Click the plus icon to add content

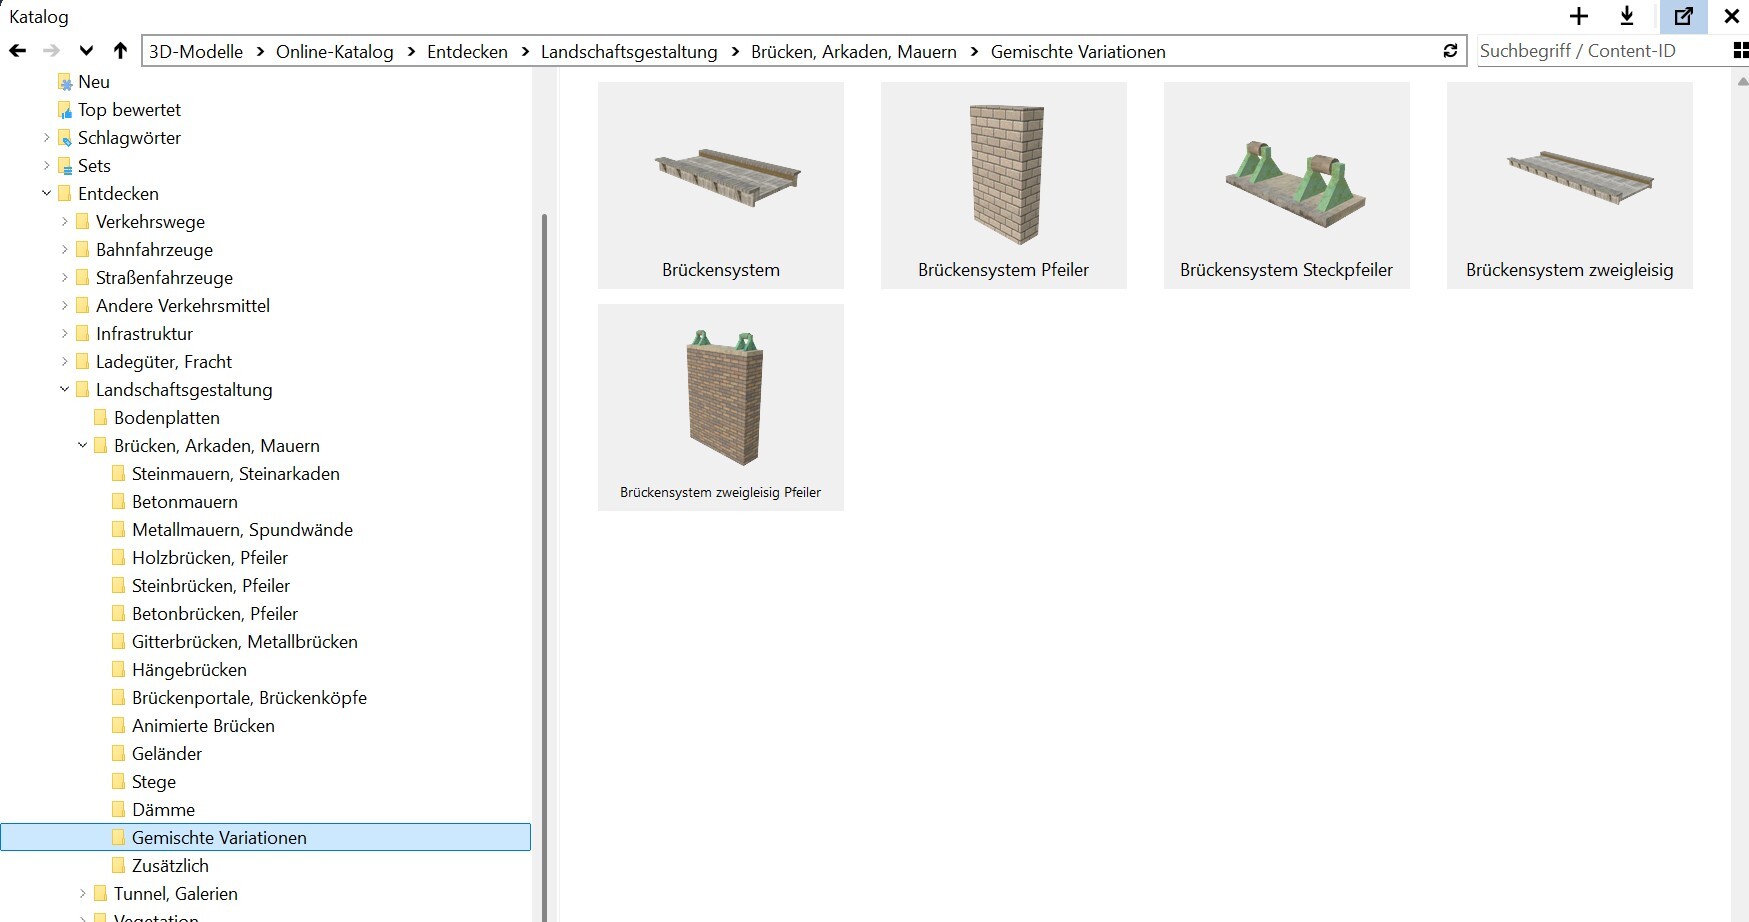pyautogui.click(x=1579, y=16)
